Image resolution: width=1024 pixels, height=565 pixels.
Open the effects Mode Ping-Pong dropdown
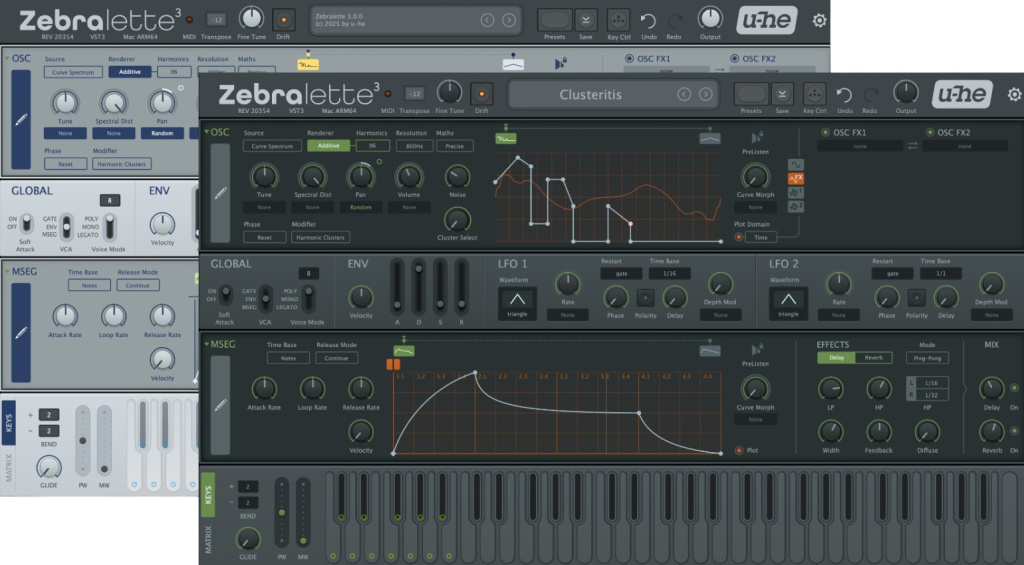pyautogui.click(x=927, y=358)
